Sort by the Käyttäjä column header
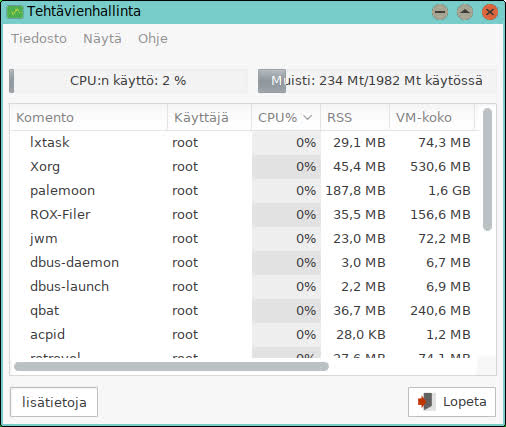506x427 pixels. [209, 117]
